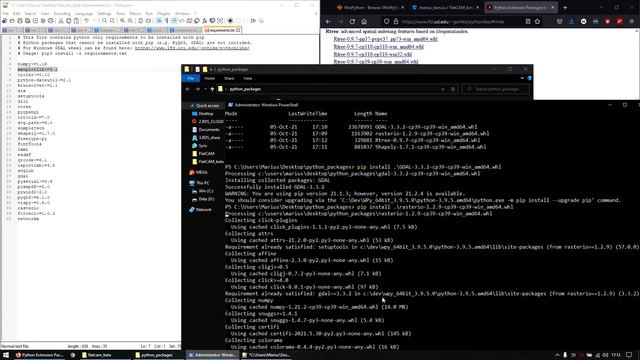The width and height of the screenshot is (640, 360).
Task: Click the Firefox Back arrow button
Action: pos(329,22)
